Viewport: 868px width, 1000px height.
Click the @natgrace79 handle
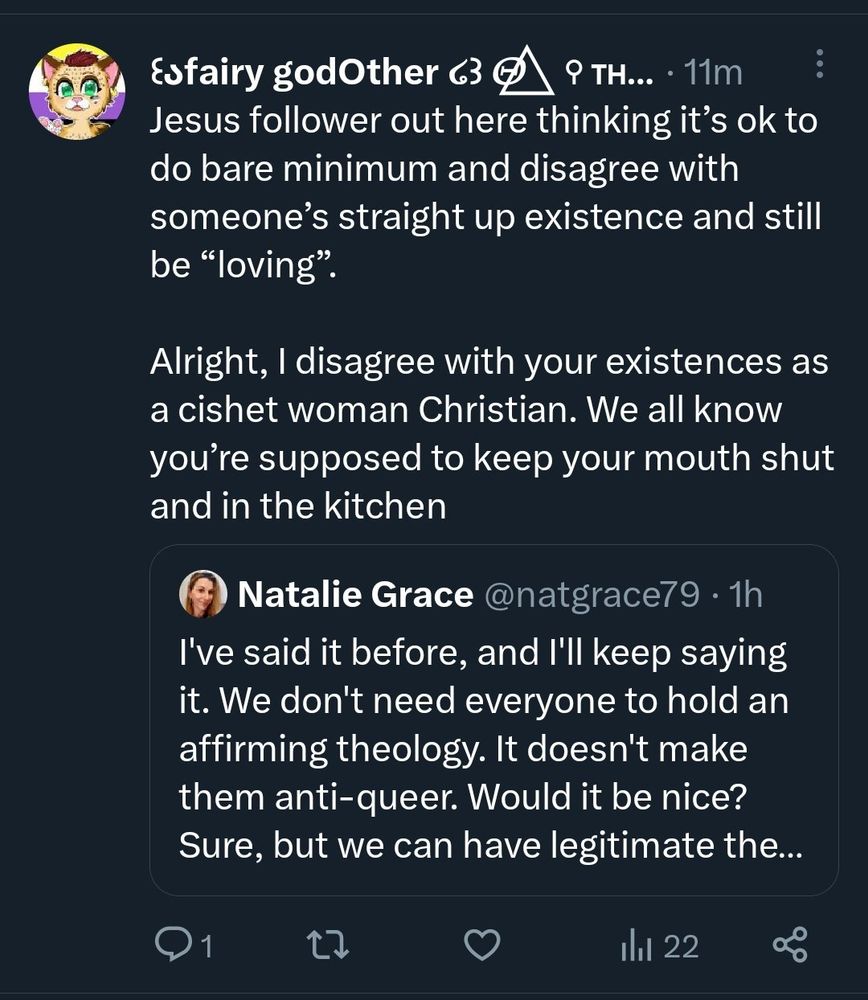click(591, 595)
